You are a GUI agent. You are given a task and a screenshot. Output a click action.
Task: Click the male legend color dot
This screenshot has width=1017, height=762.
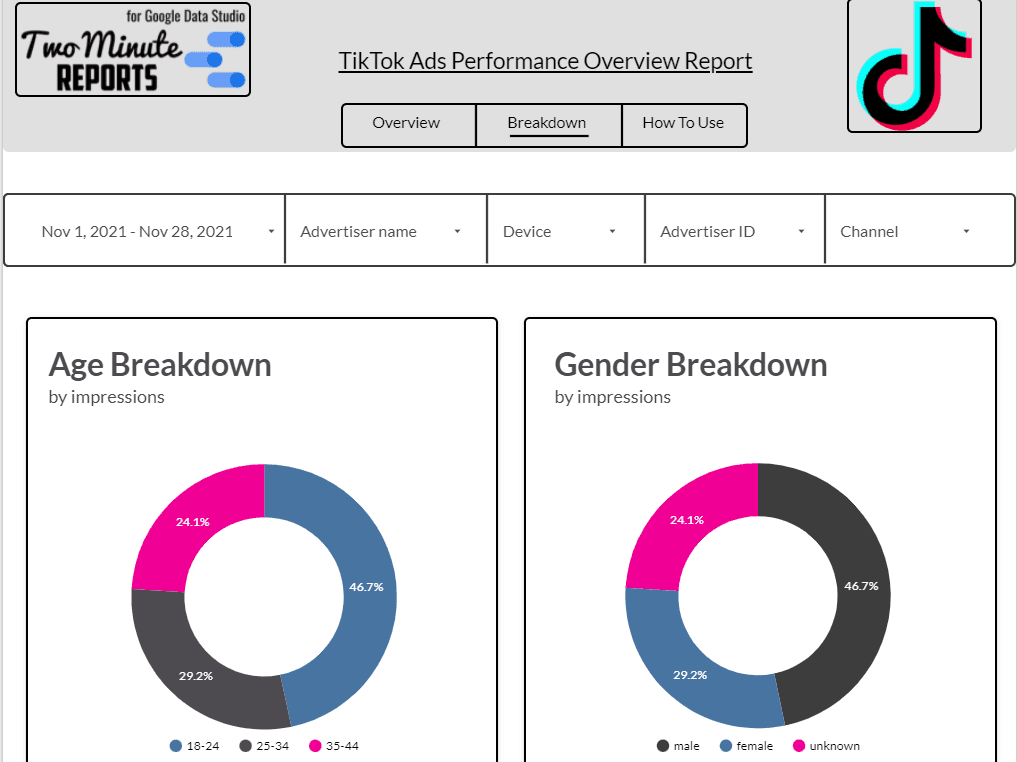click(663, 746)
